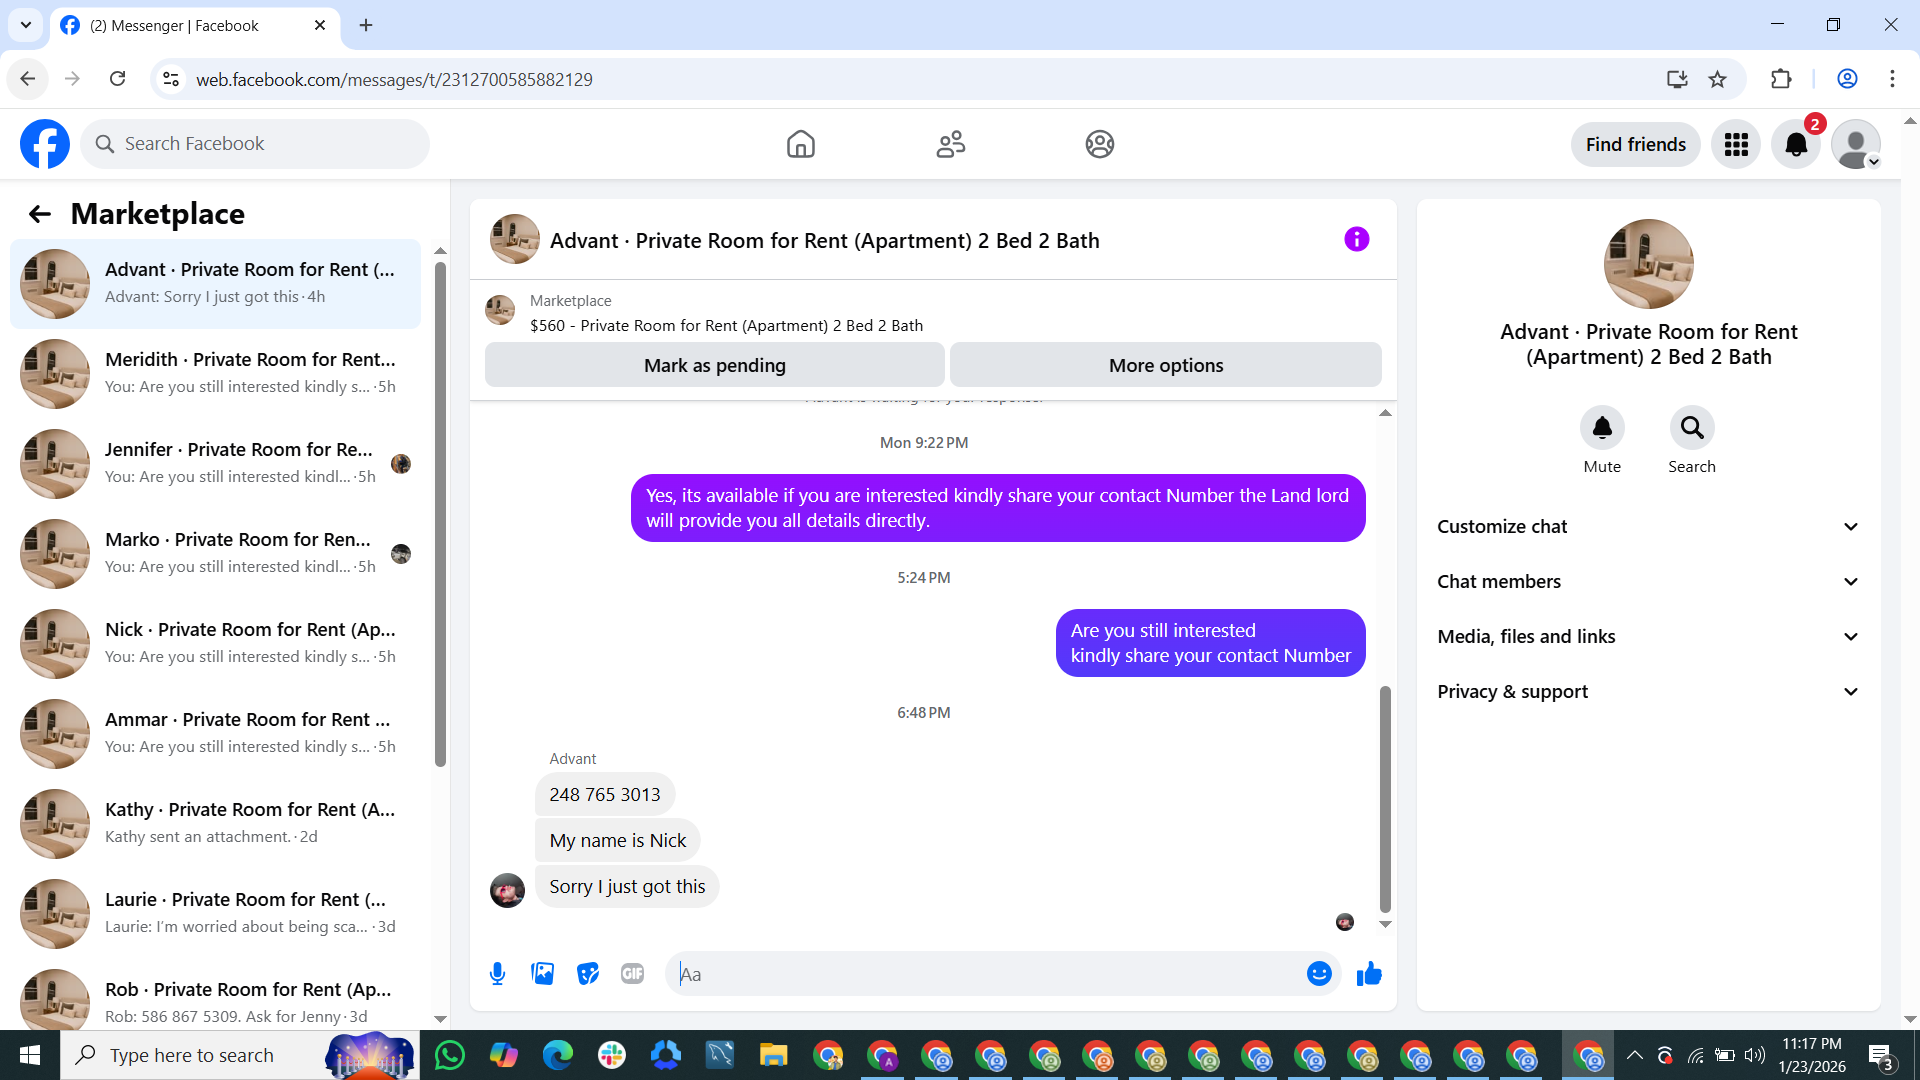Bookmark this page with the star icon
The width and height of the screenshot is (1920, 1080).
click(x=1717, y=79)
